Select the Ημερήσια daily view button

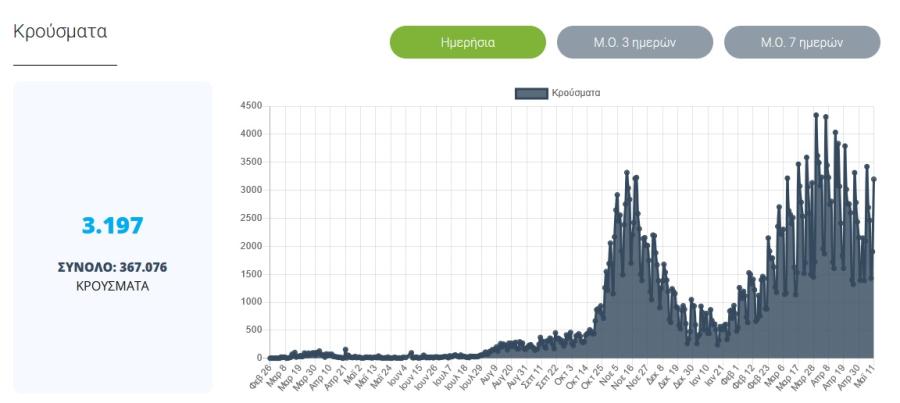(468, 42)
